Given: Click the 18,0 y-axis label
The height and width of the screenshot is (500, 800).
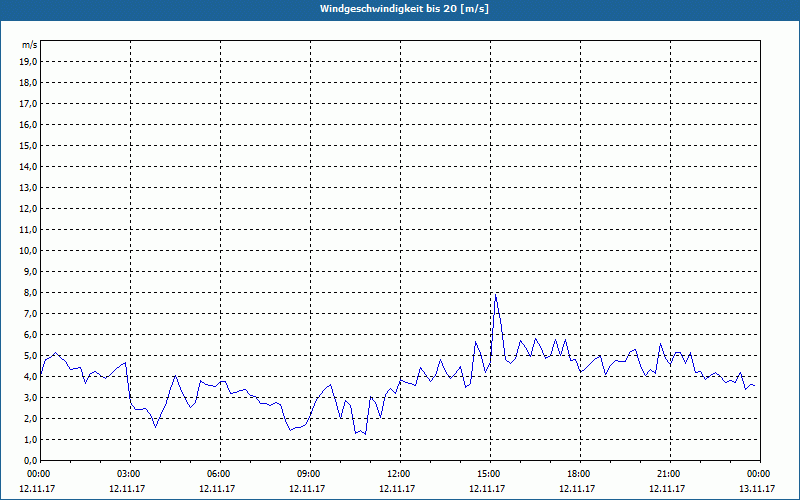Looking at the screenshot, I should (x=28, y=83).
